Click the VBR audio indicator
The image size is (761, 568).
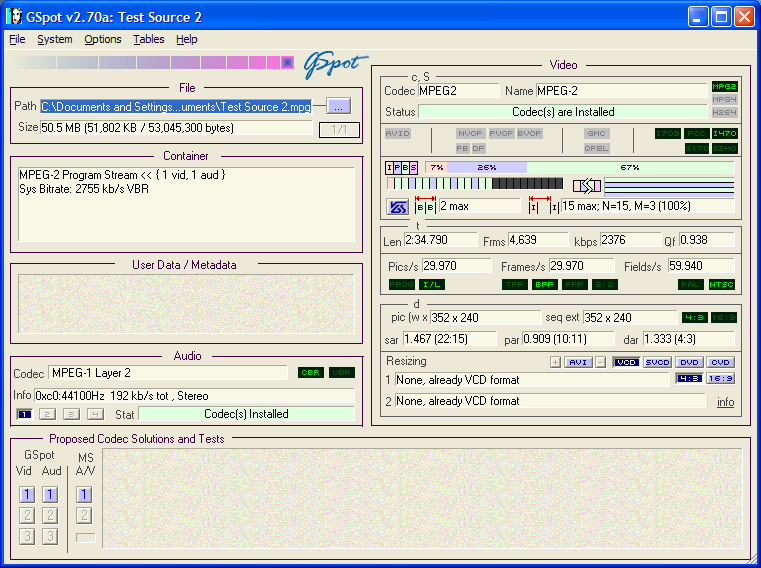(x=342, y=373)
